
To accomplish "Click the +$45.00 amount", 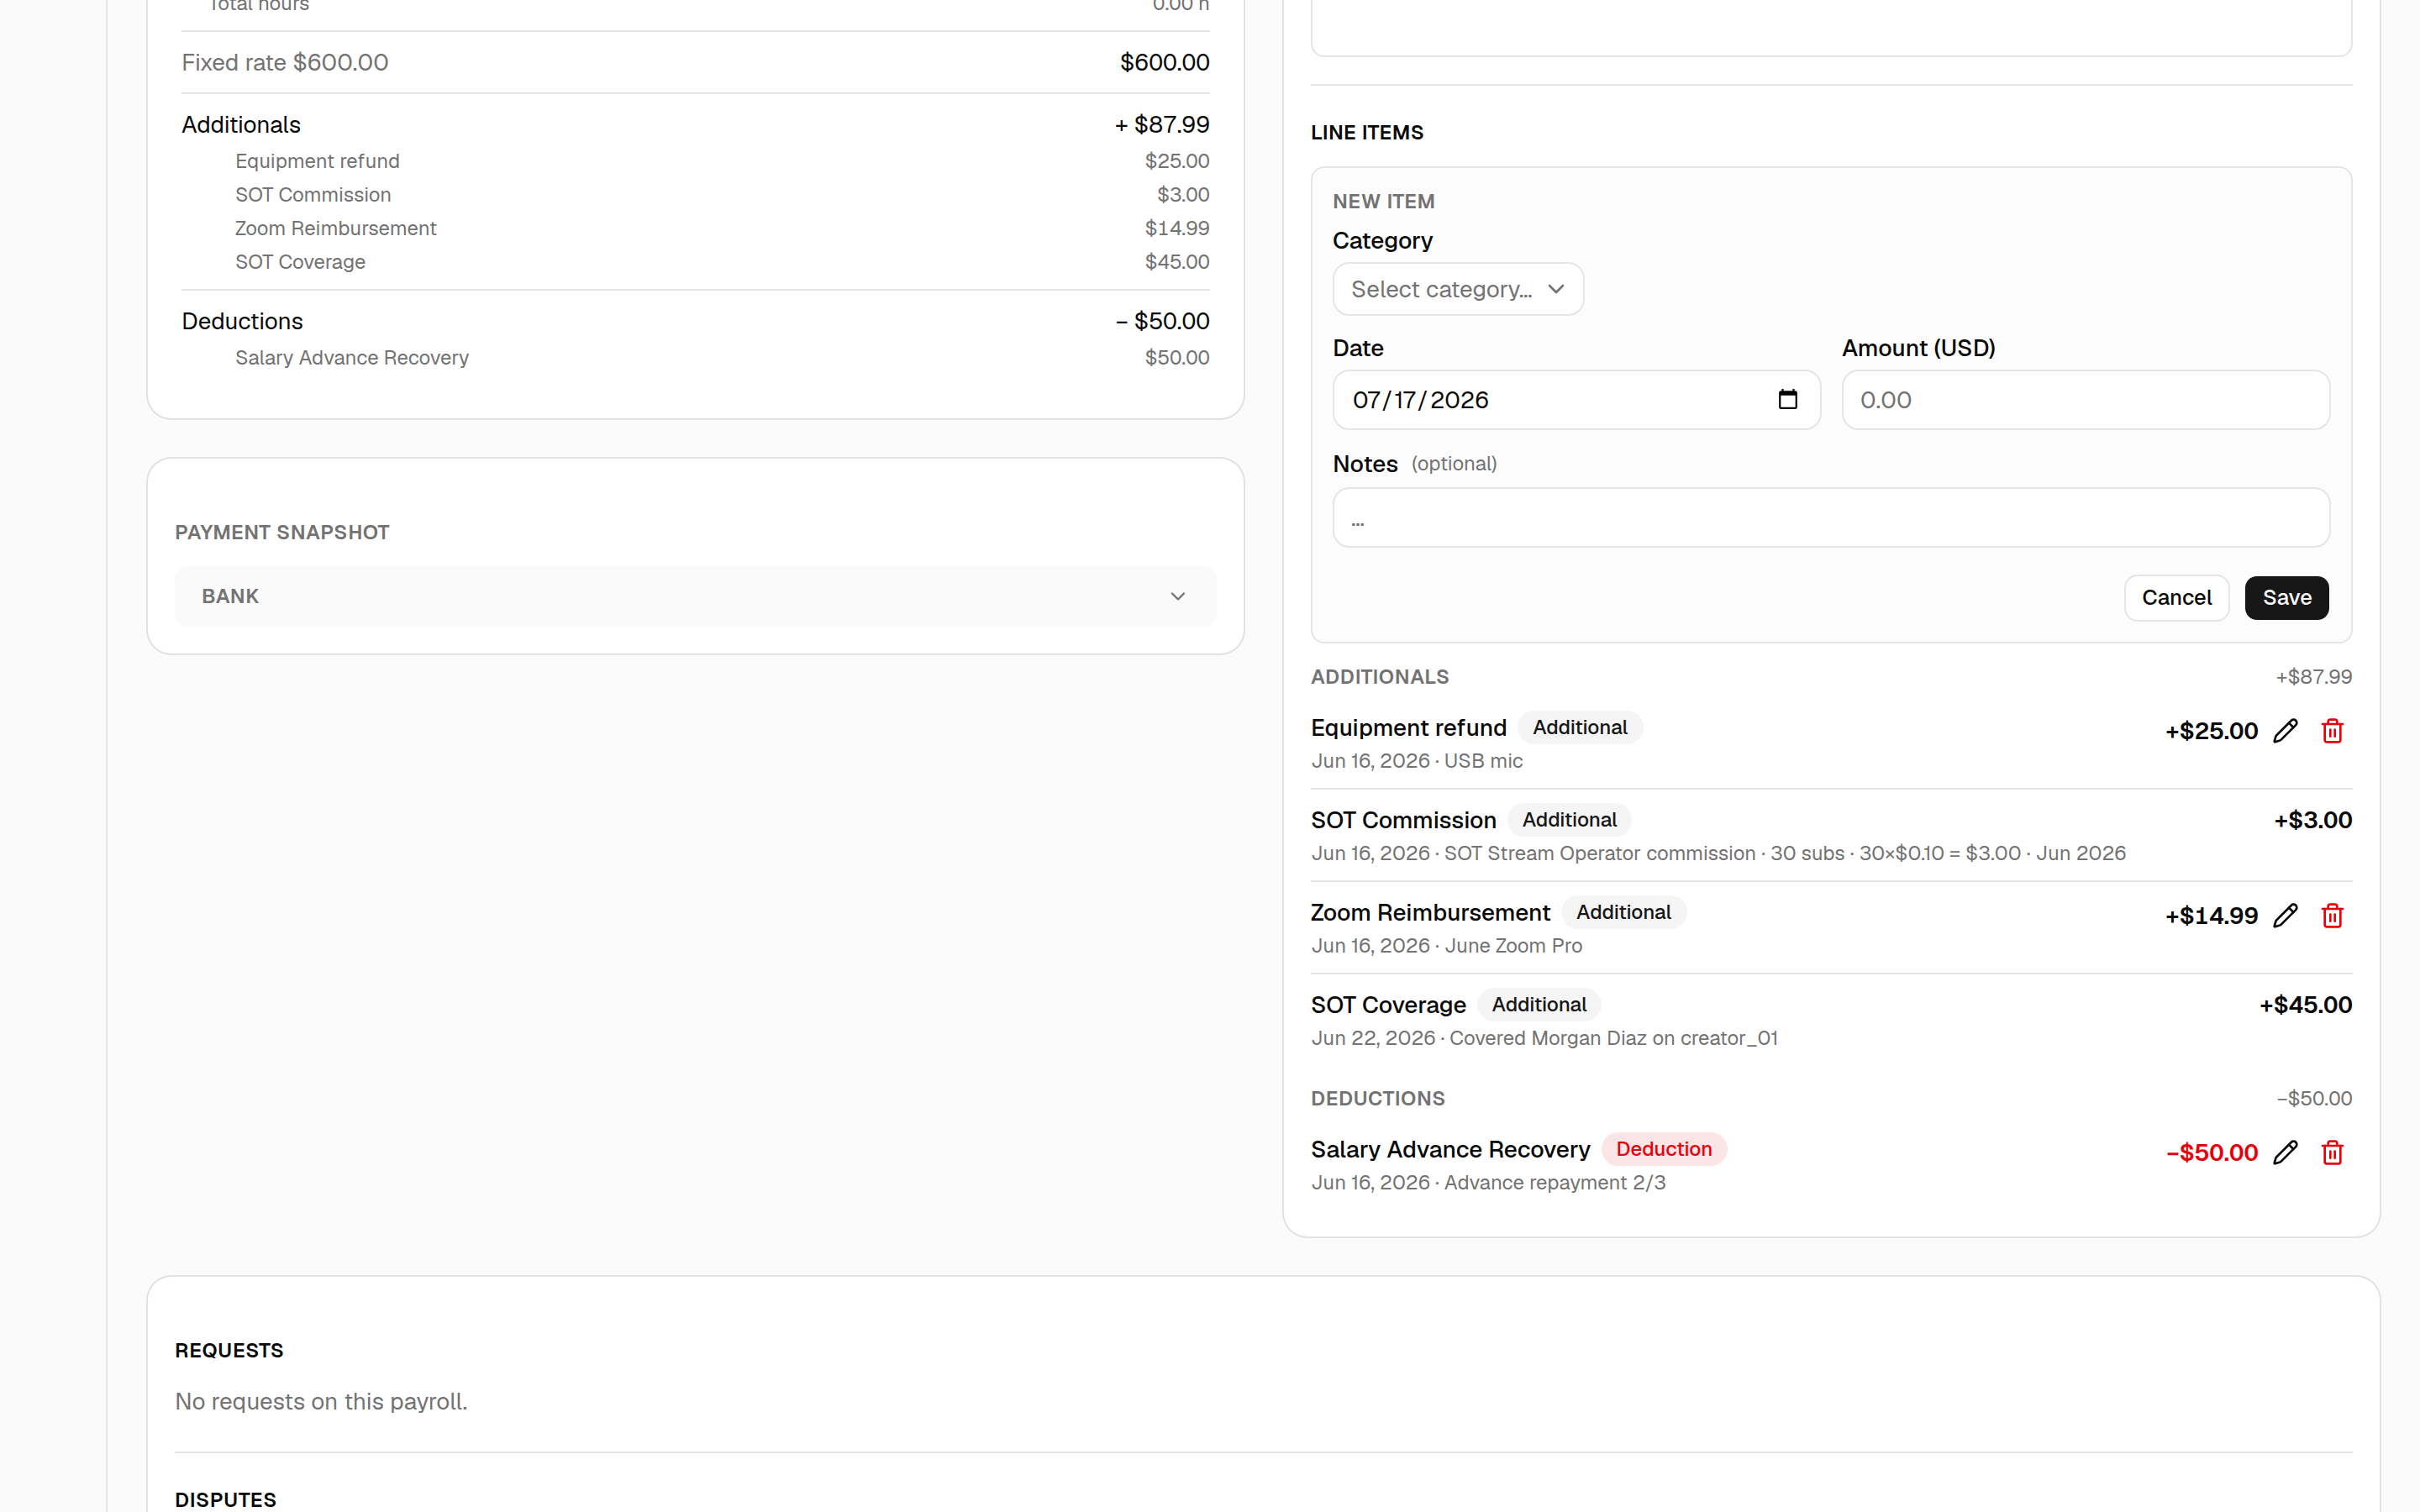I will pyautogui.click(x=2305, y=1005).
